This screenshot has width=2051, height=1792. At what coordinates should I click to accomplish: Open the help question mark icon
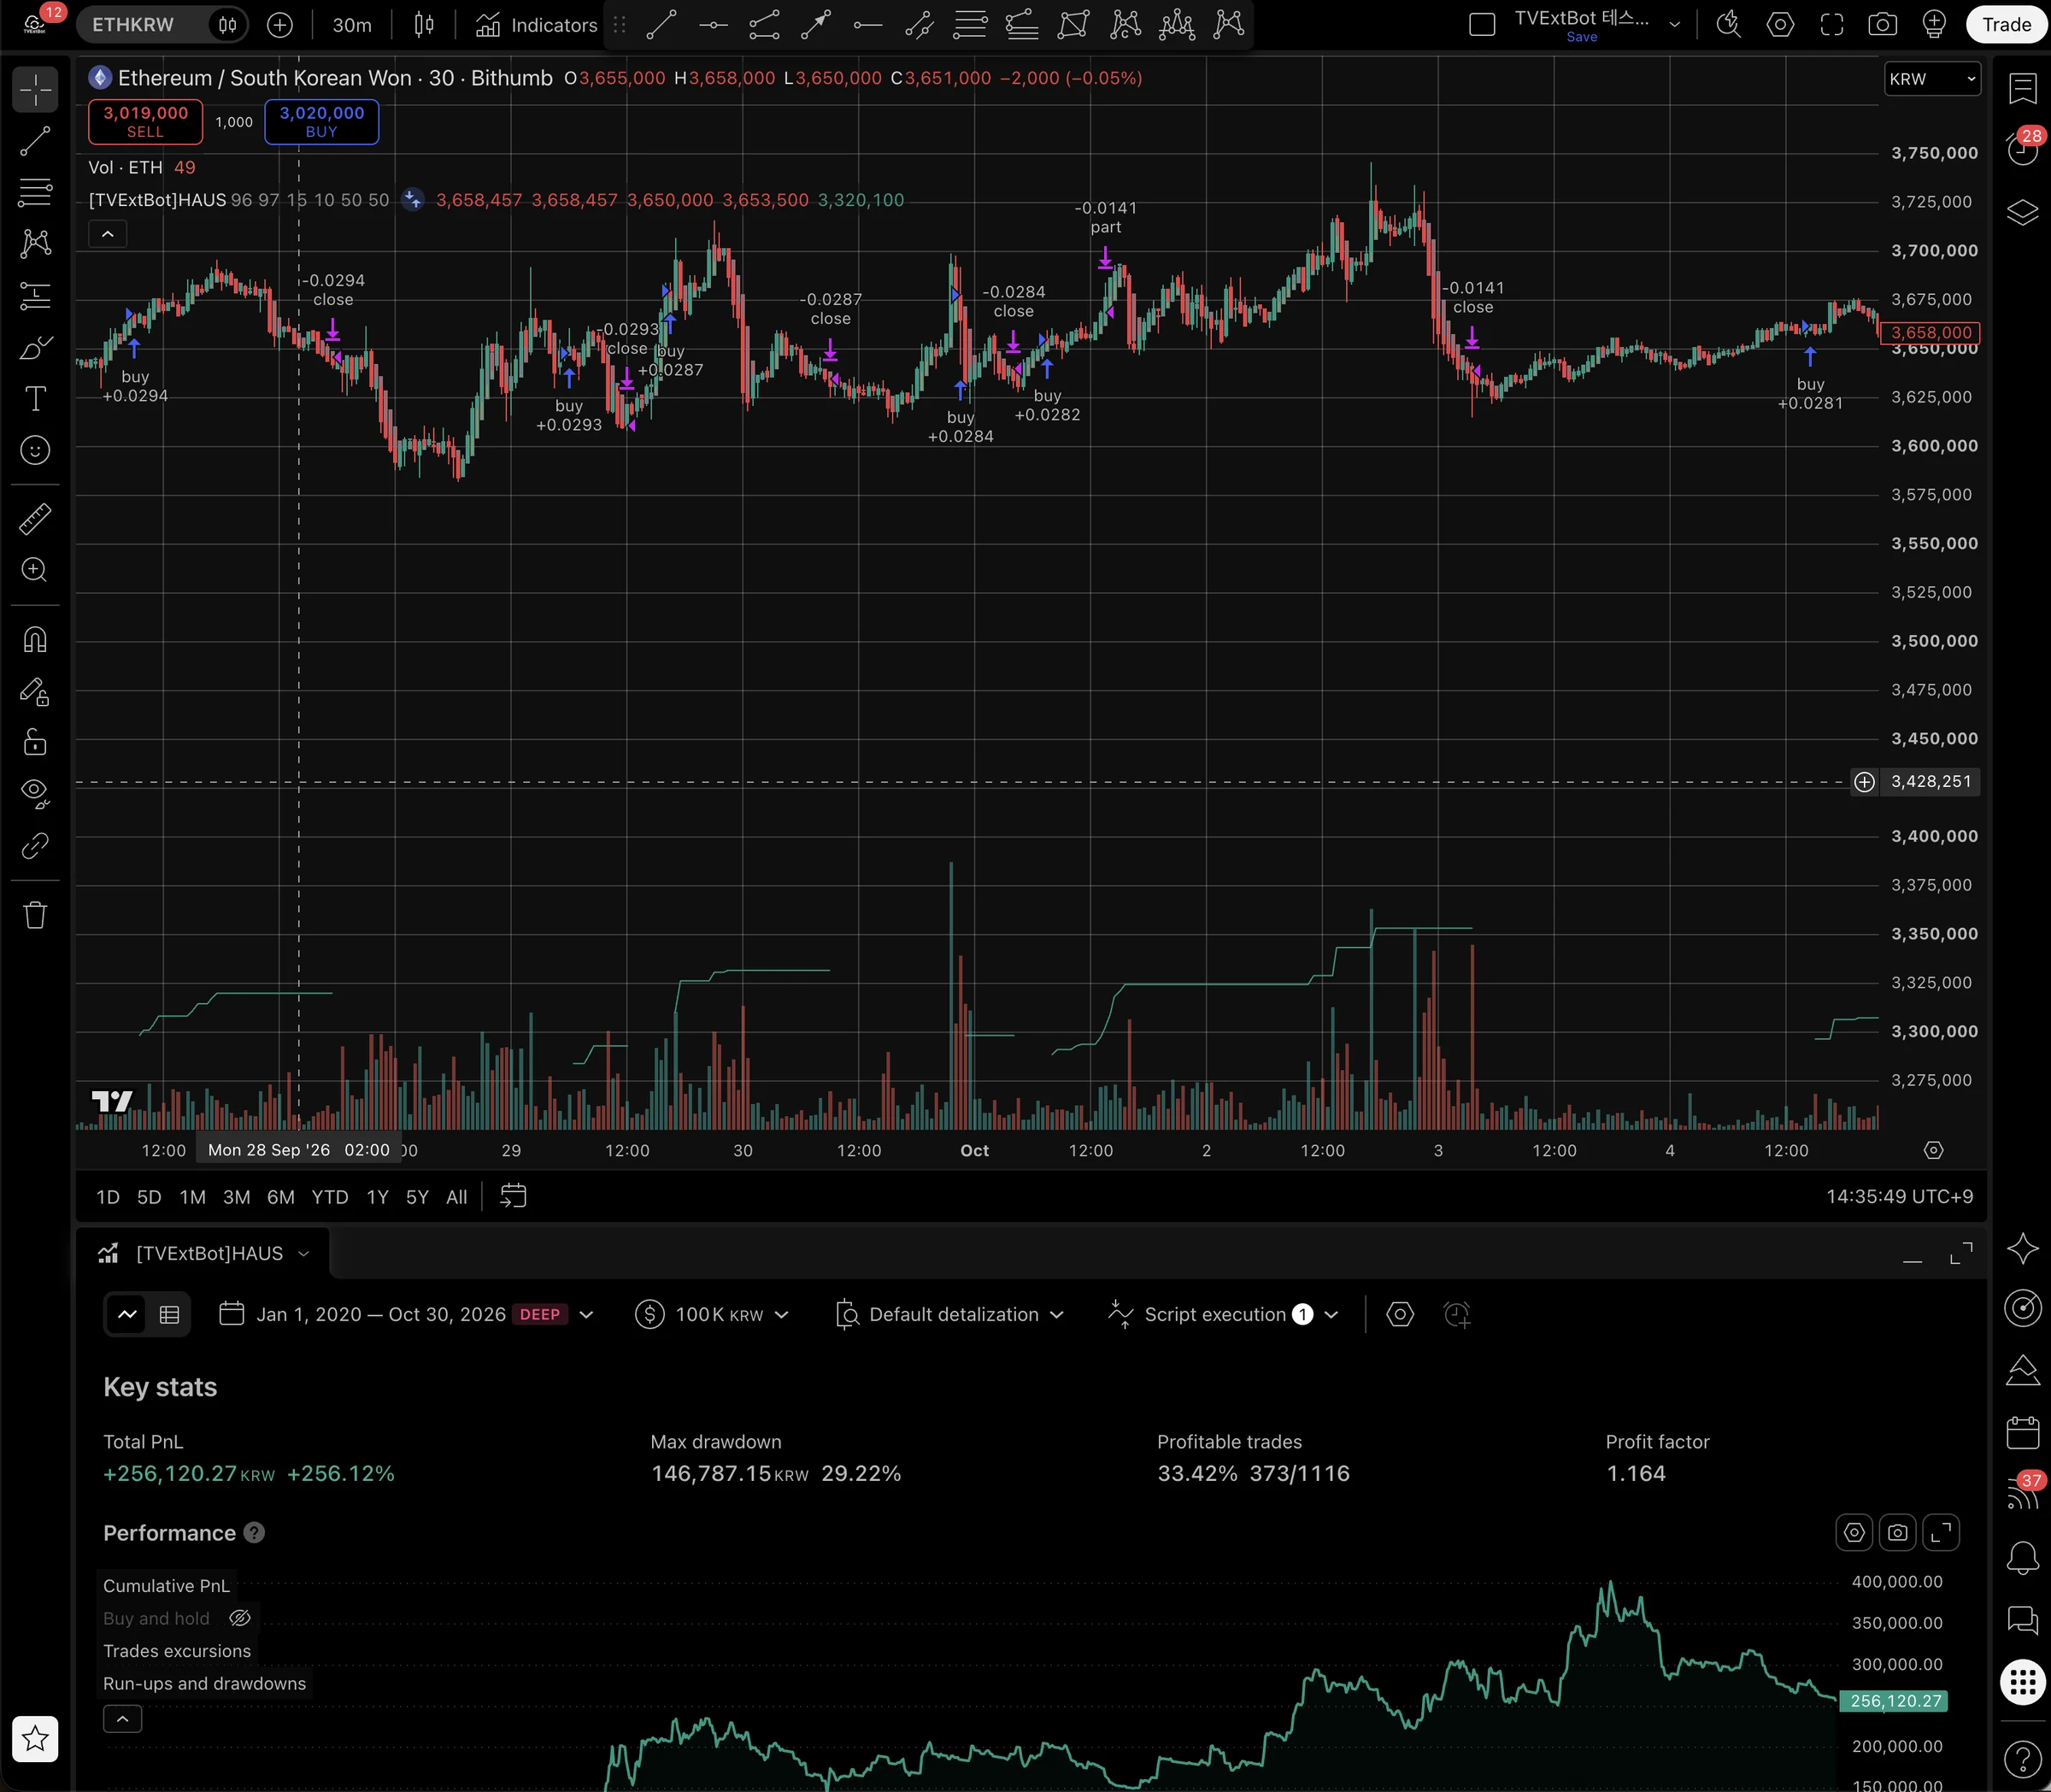click(2022, 1759)
